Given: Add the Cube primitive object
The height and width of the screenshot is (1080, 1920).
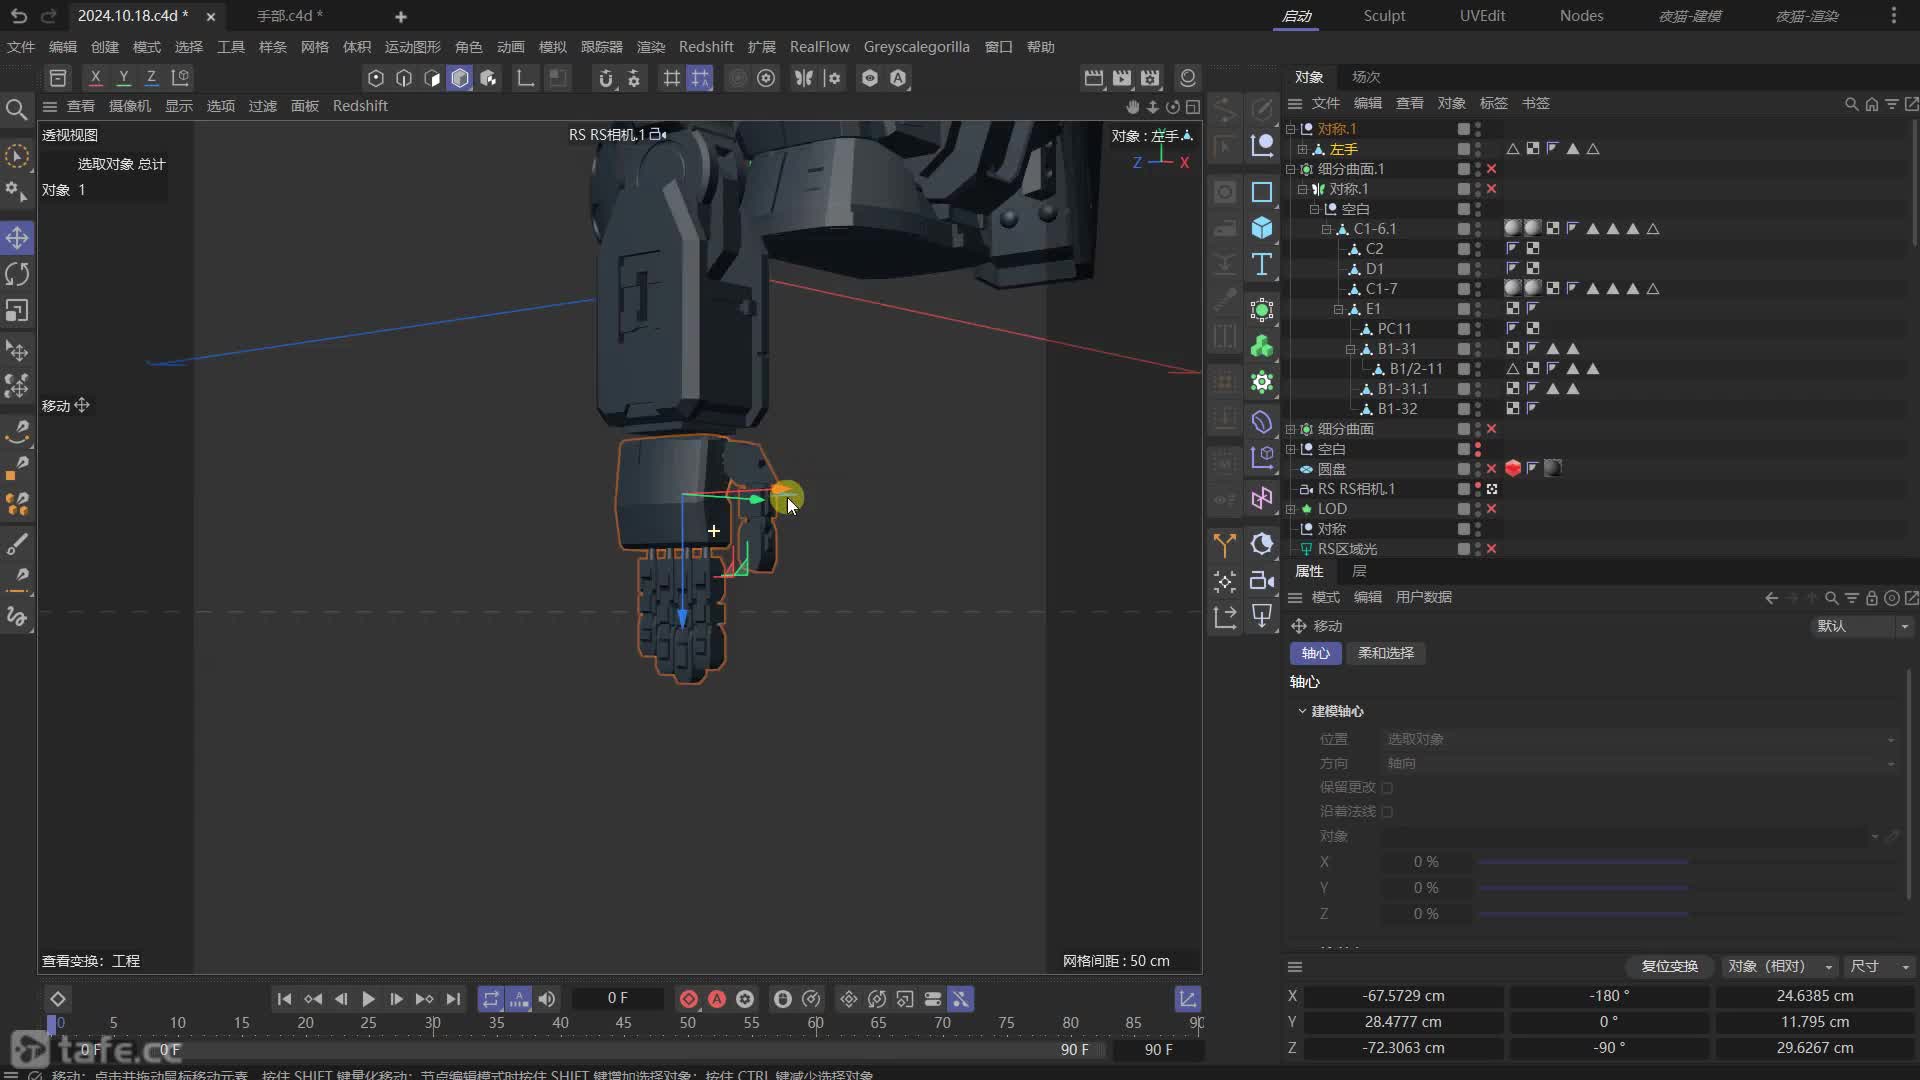Looking at the screenshot, I should [x=1262, y=228].
